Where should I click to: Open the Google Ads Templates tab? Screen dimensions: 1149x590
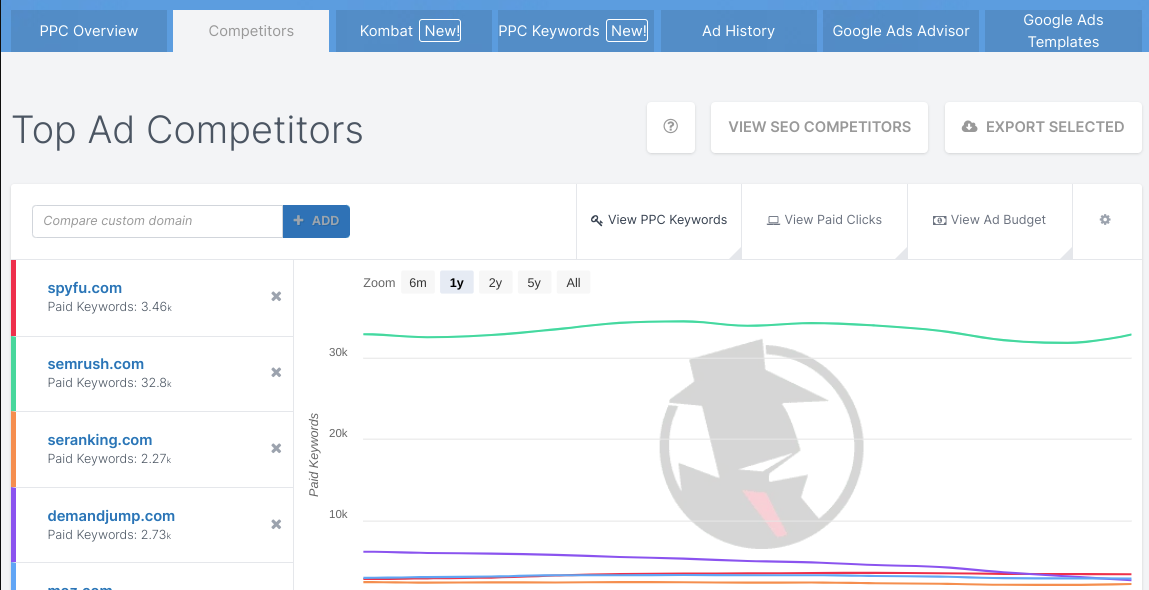pos(1063,31)
